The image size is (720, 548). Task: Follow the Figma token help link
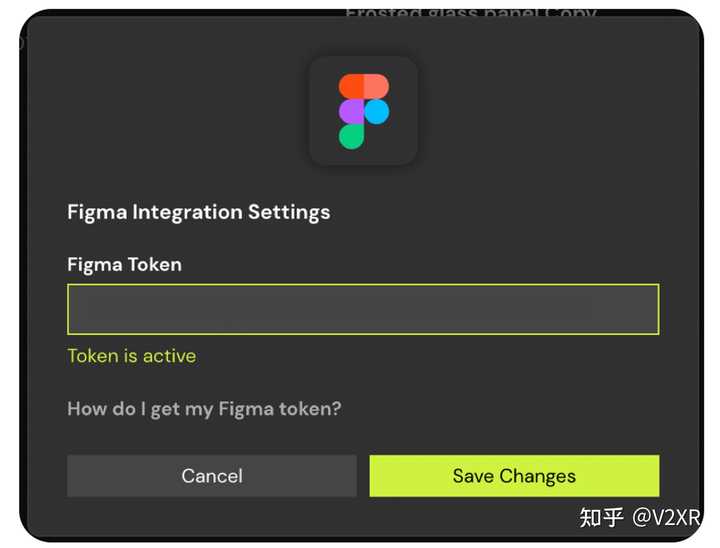(204, 408)
